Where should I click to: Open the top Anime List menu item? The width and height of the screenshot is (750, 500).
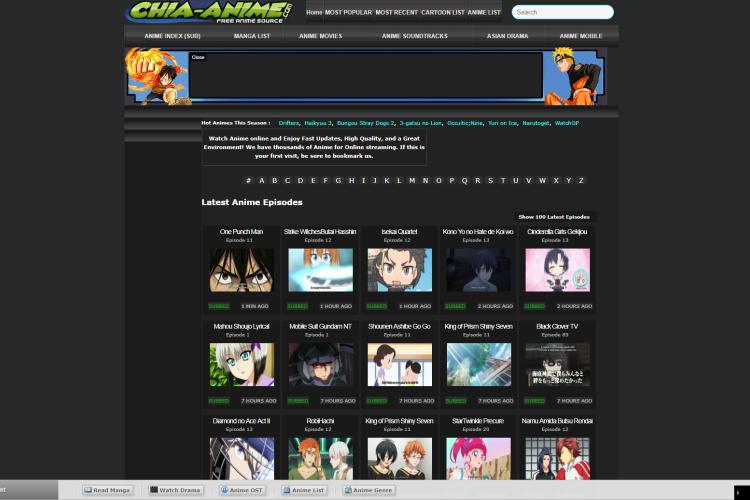tap(484, 12)
